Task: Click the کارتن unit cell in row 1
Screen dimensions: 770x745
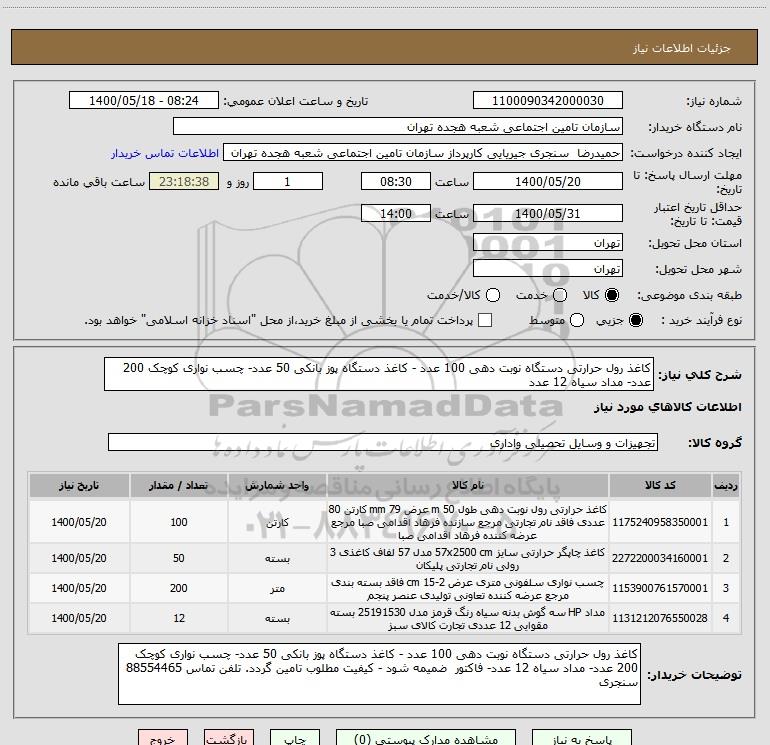Action: [277, 522]
